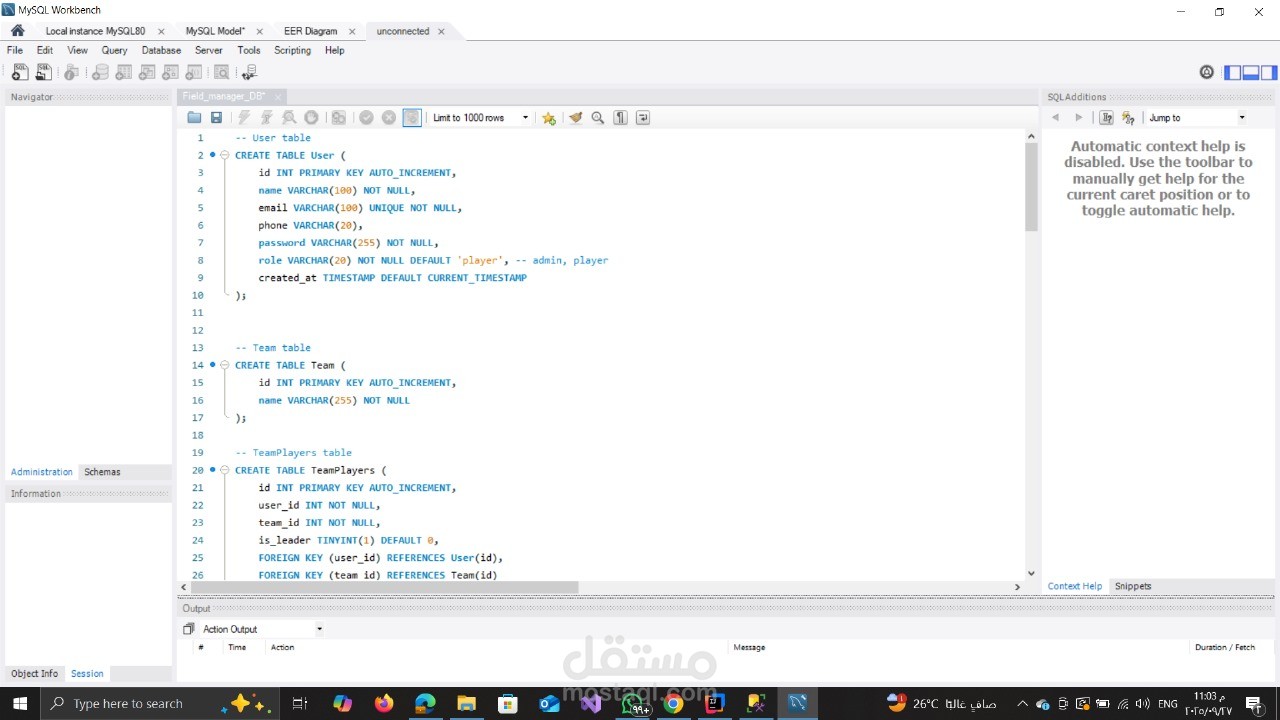Toggle the left sidebar panel visibility
The image size is (1280, 720).
coord(1233,72)
